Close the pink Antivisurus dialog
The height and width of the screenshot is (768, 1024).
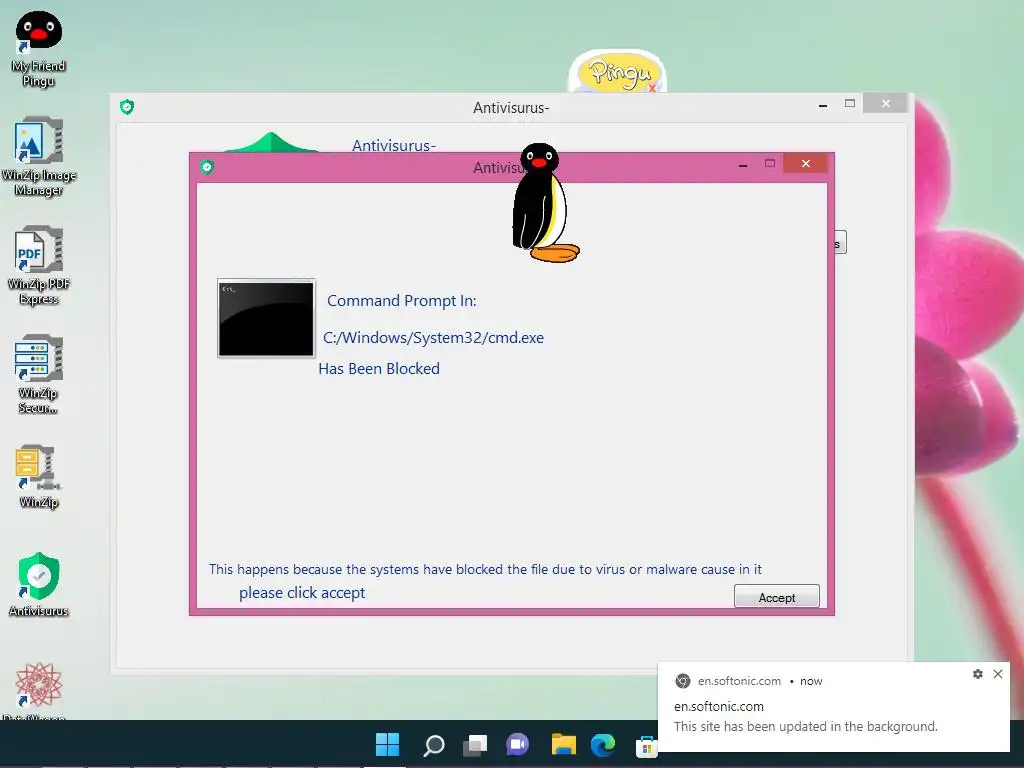click(x=805, y=163)
